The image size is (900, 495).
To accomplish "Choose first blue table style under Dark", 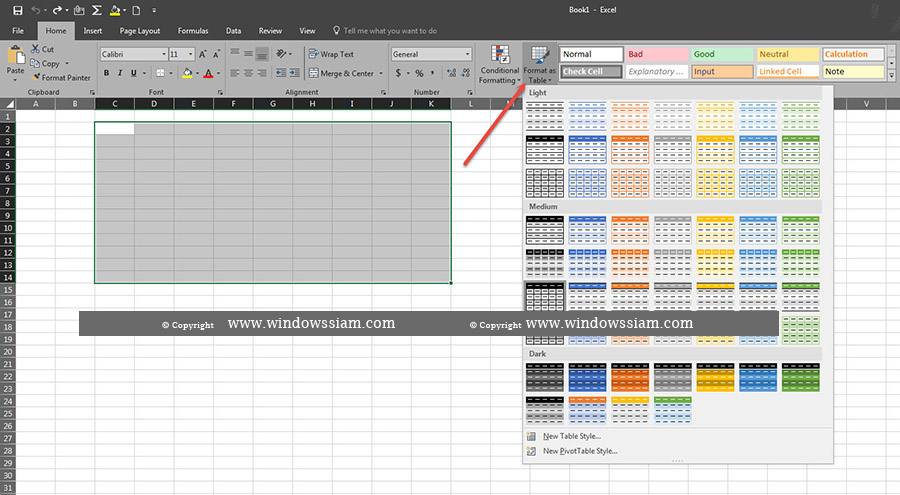I will tap(587, 377).
